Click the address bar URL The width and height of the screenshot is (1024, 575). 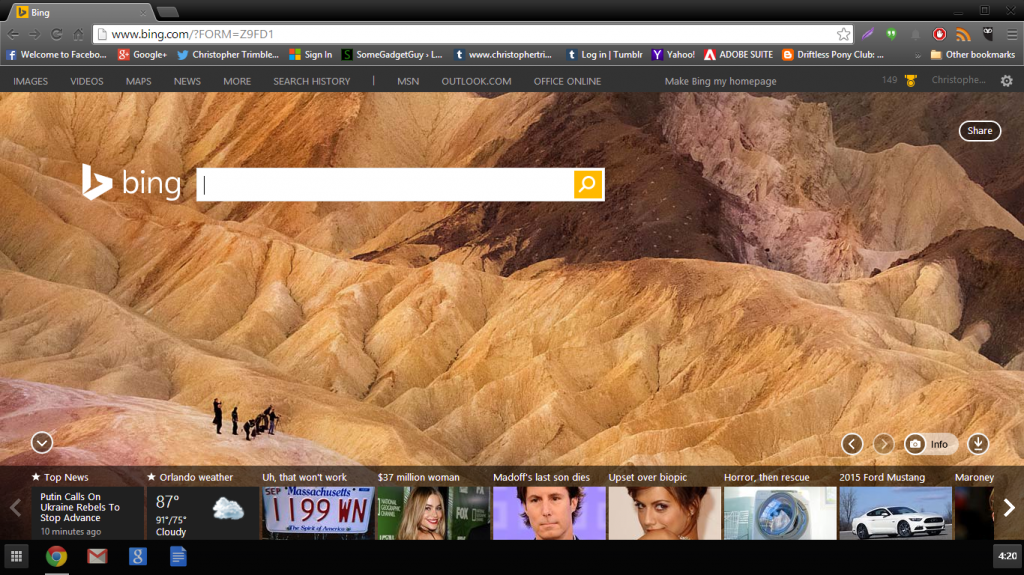(x=193, y=34)
